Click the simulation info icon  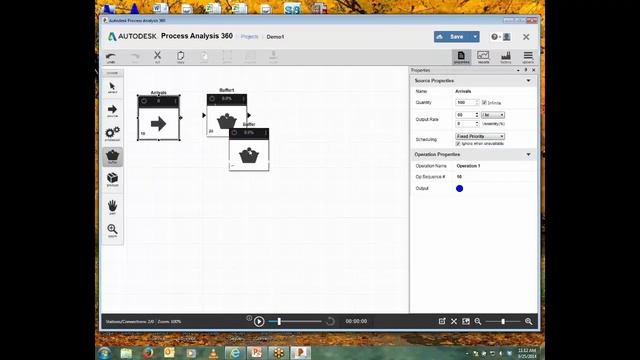point(249,318)
